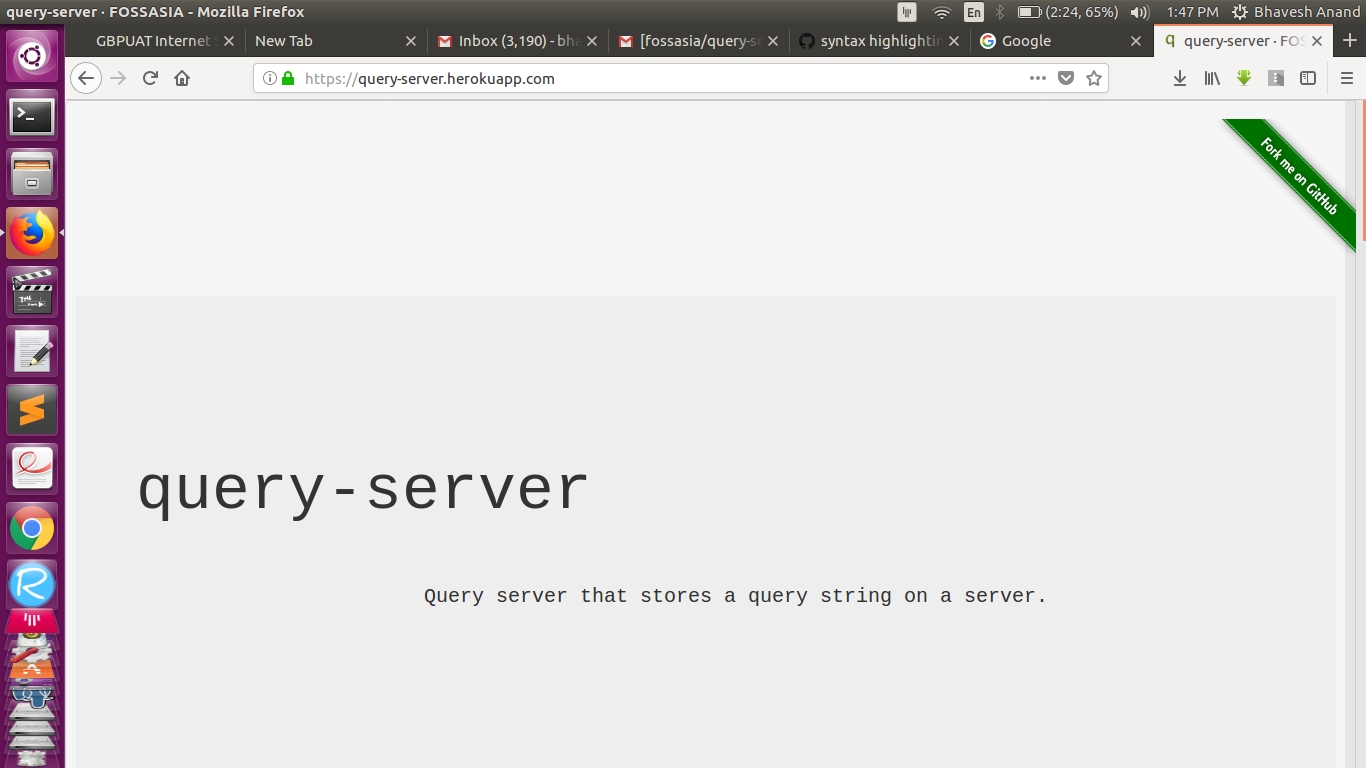Open the Firefox hamburger menu
This screenshot has height=768, width=1366.
click(x=1346, y=78)
